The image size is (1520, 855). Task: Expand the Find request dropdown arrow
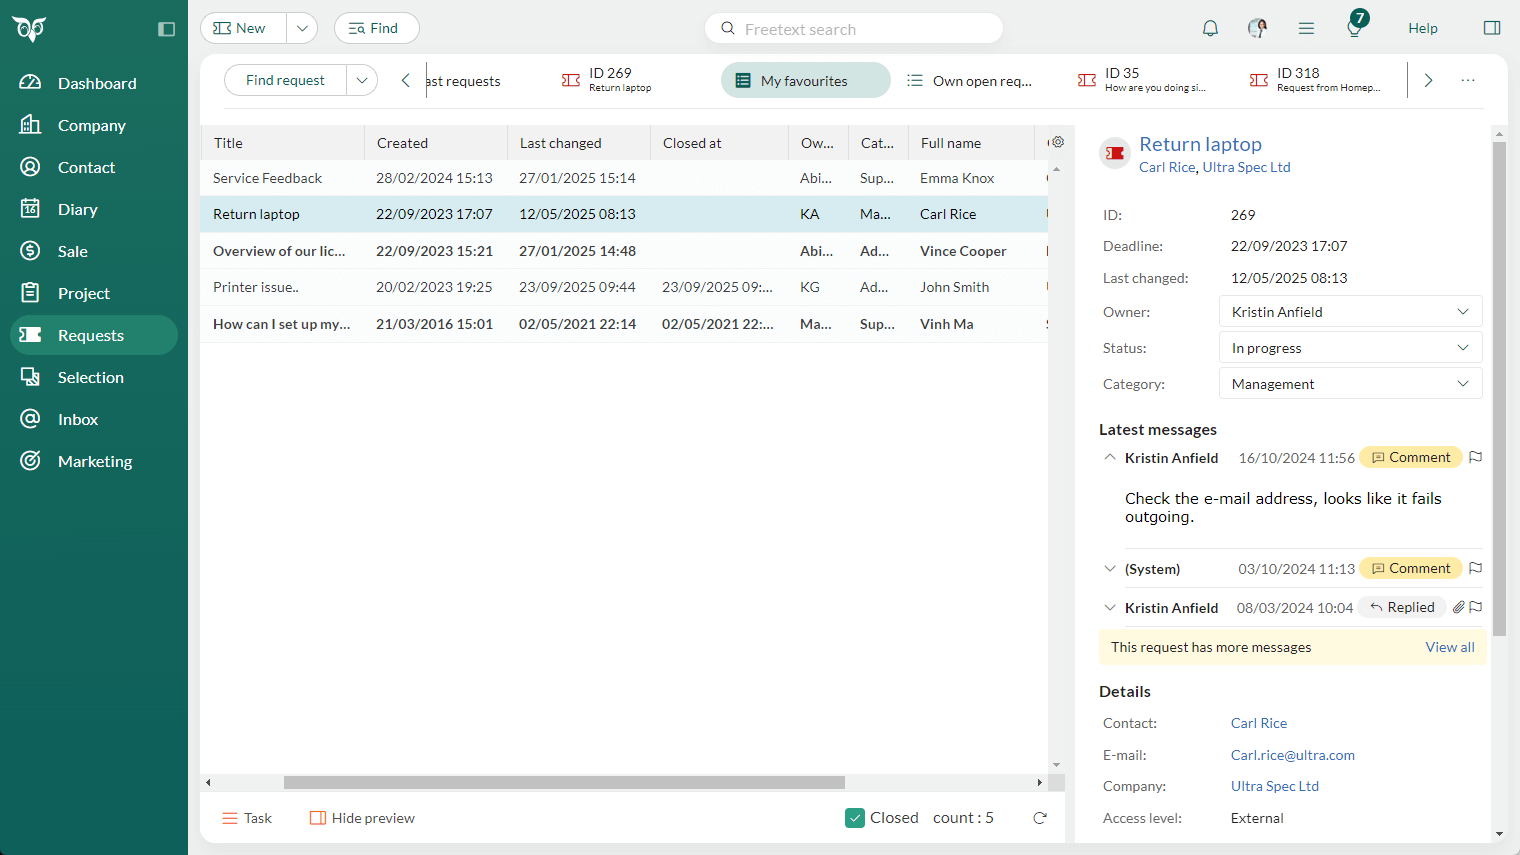[362, 80]
